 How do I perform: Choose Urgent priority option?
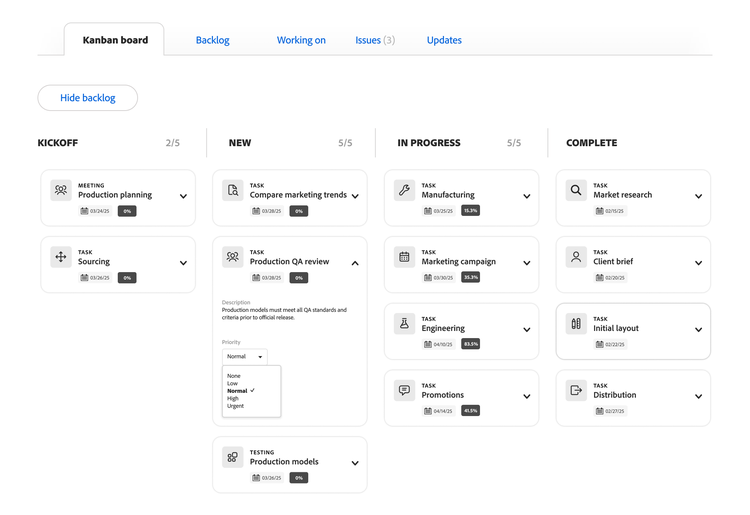(235, 406)
